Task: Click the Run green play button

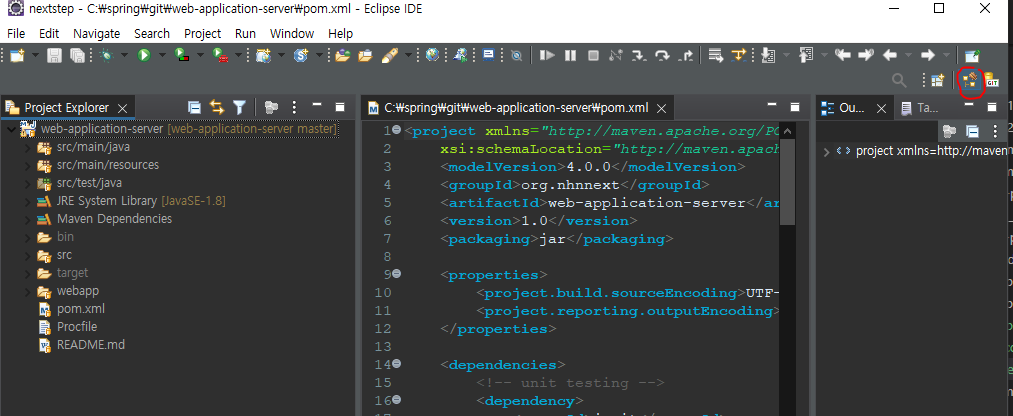Action: pos(144,56)
